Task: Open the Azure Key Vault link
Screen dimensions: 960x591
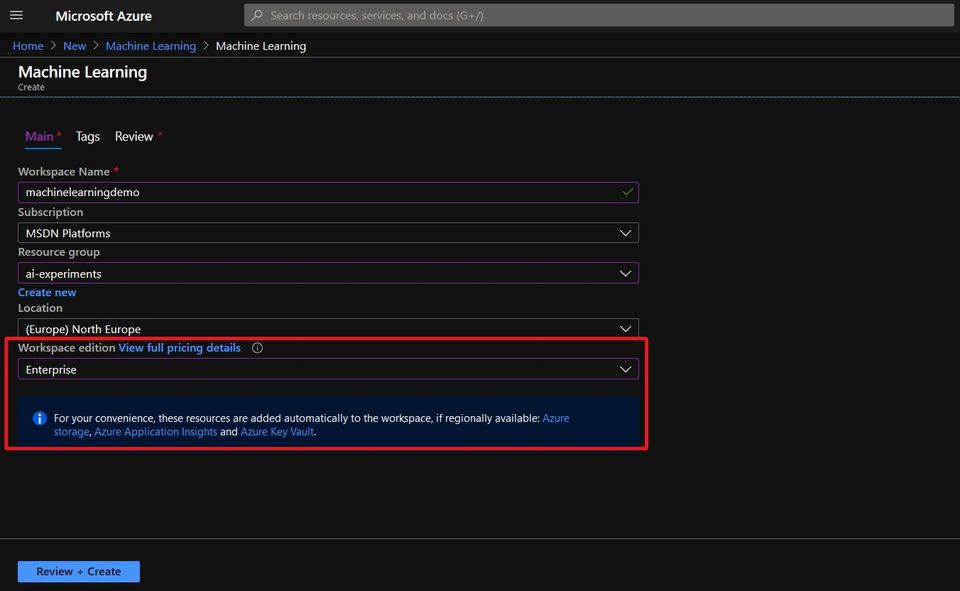Action: click(x=277, y=432)
